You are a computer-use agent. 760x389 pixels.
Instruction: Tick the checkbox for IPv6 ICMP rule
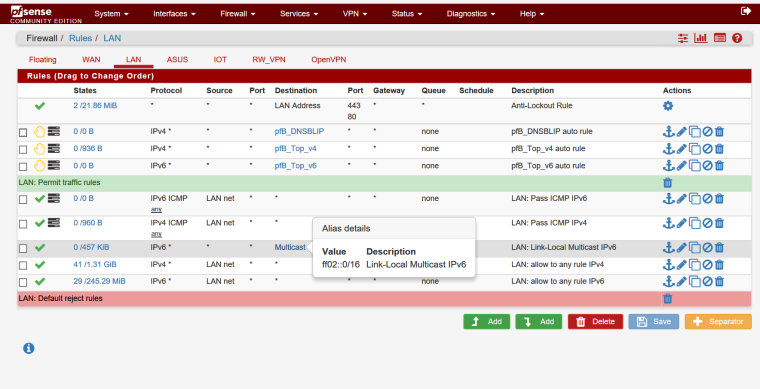(x=23, y=199)
